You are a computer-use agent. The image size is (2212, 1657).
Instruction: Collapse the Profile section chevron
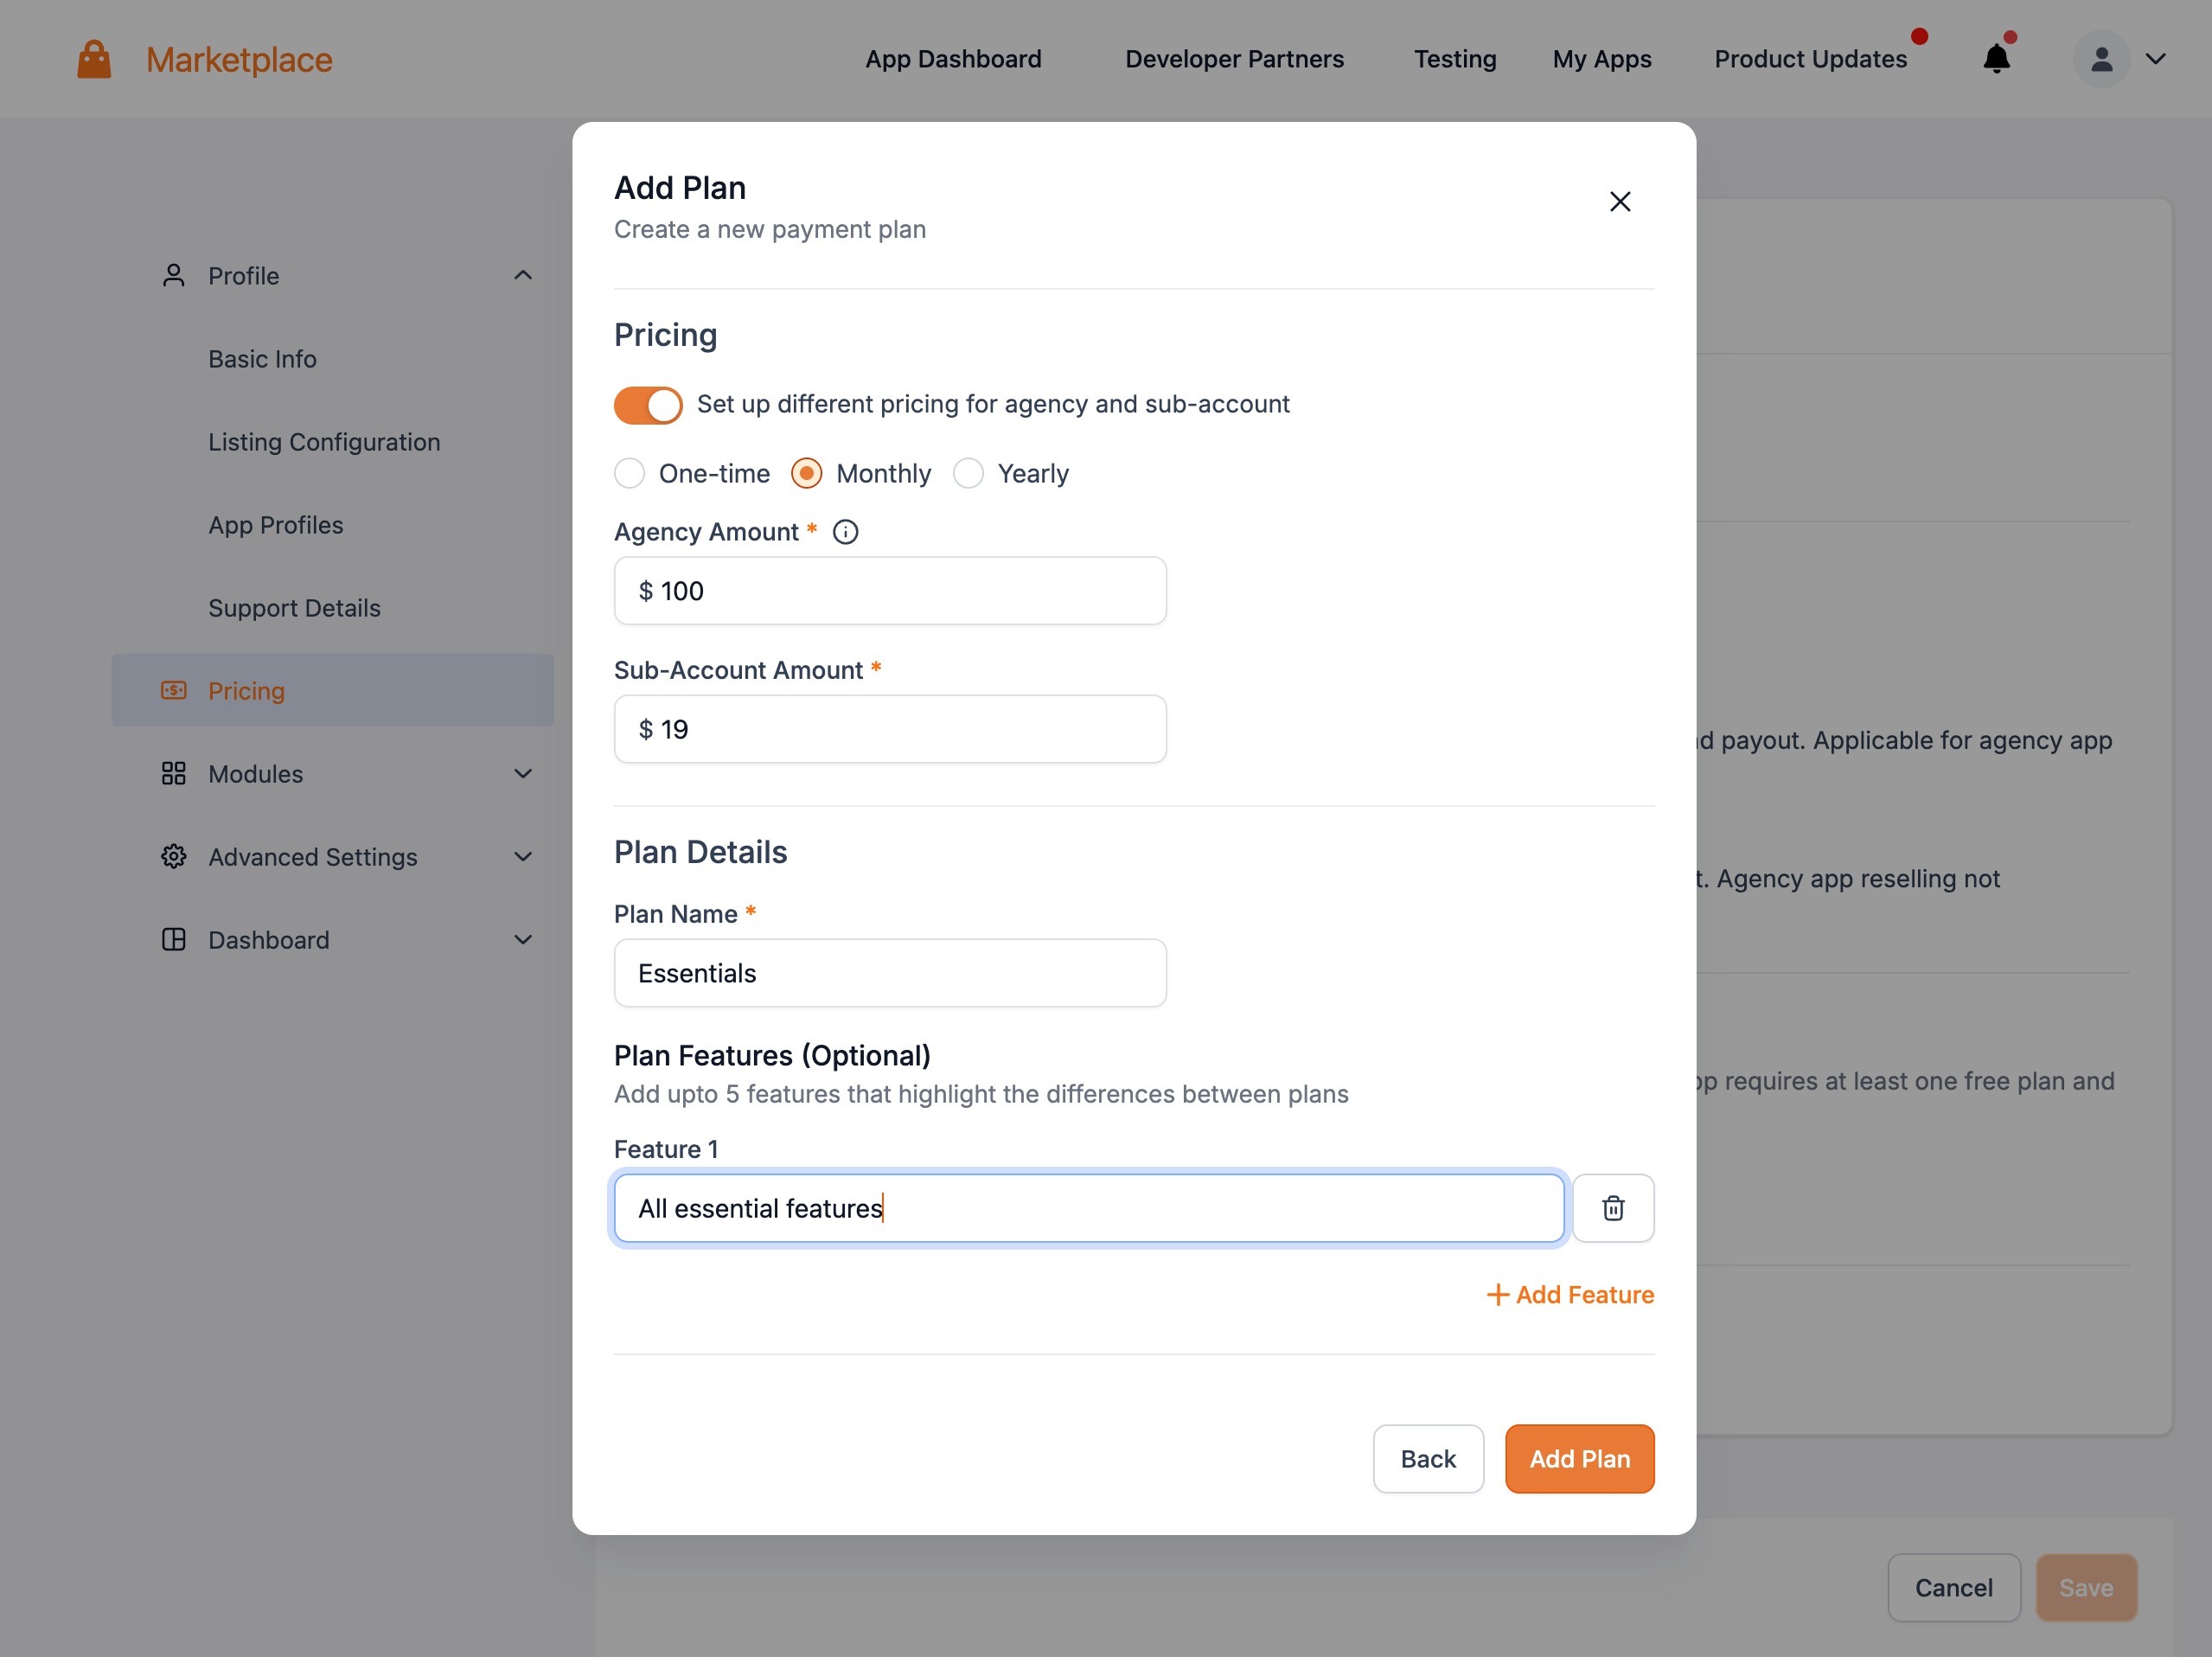click(x=522, y=275)
